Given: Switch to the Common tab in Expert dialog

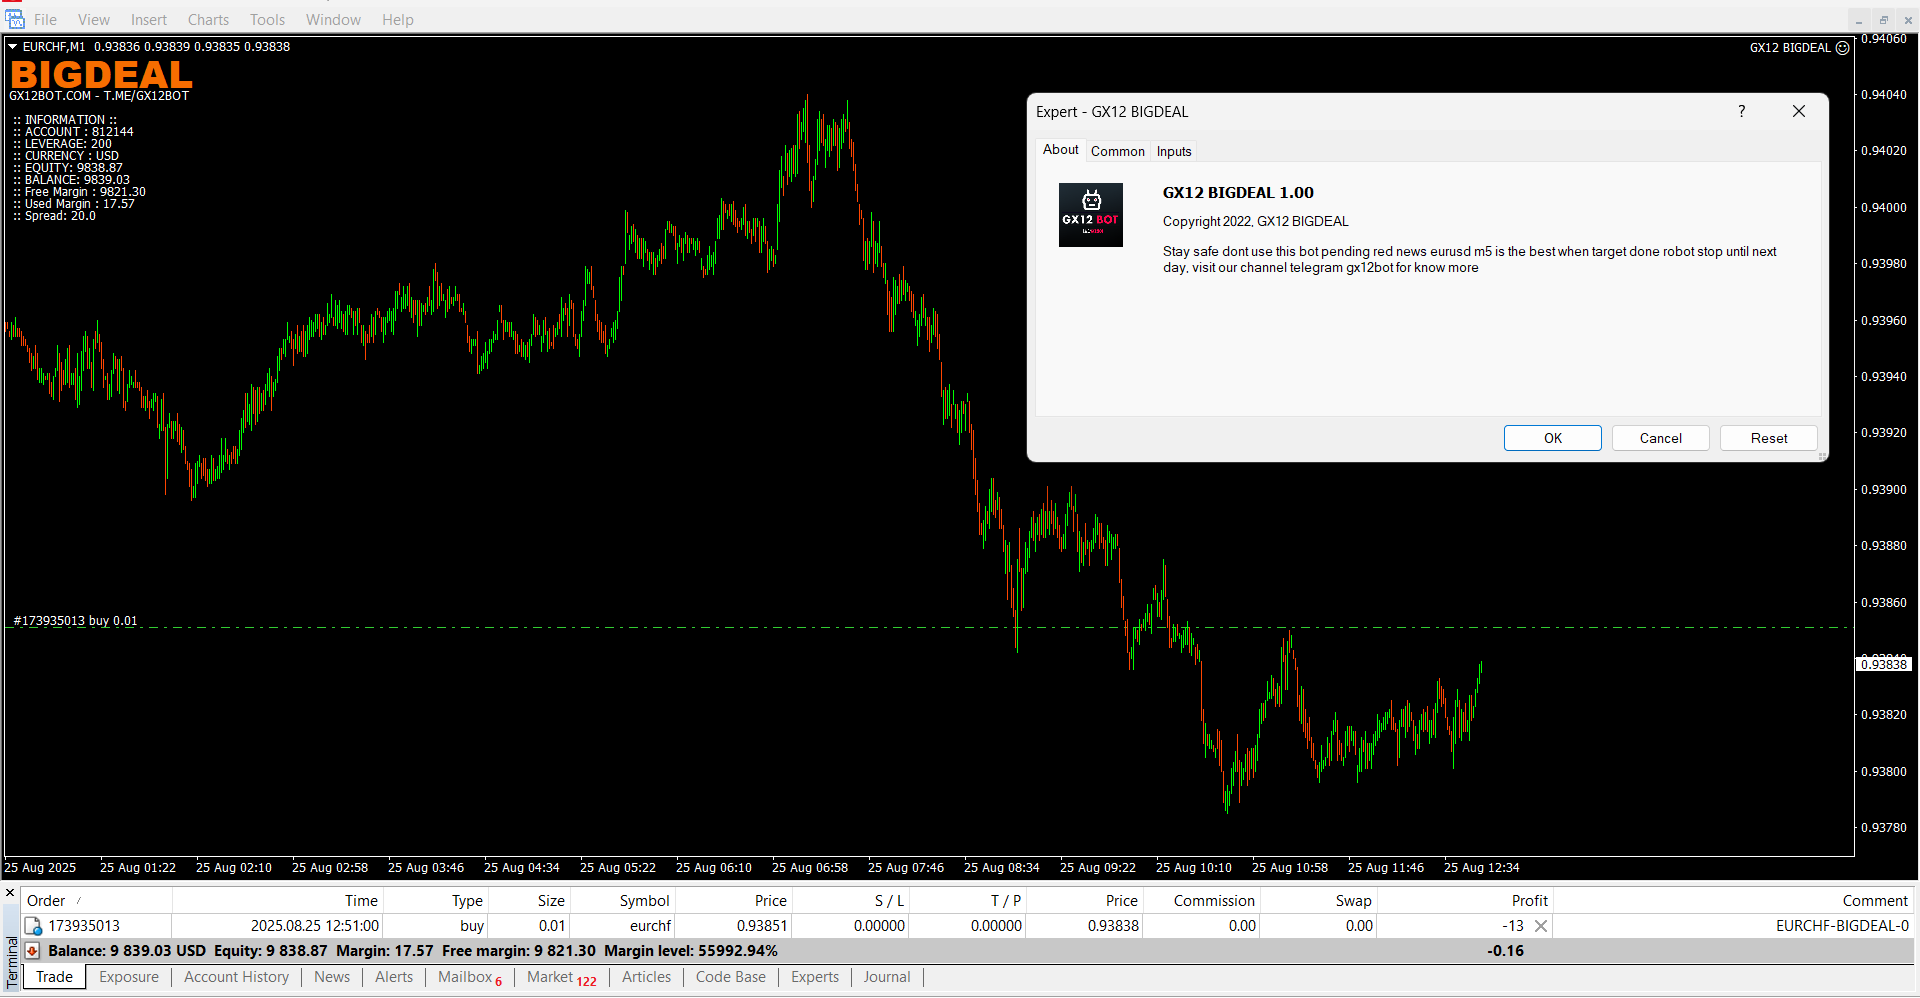Looking at the screenshot, I should click(x=1117, y=151).
